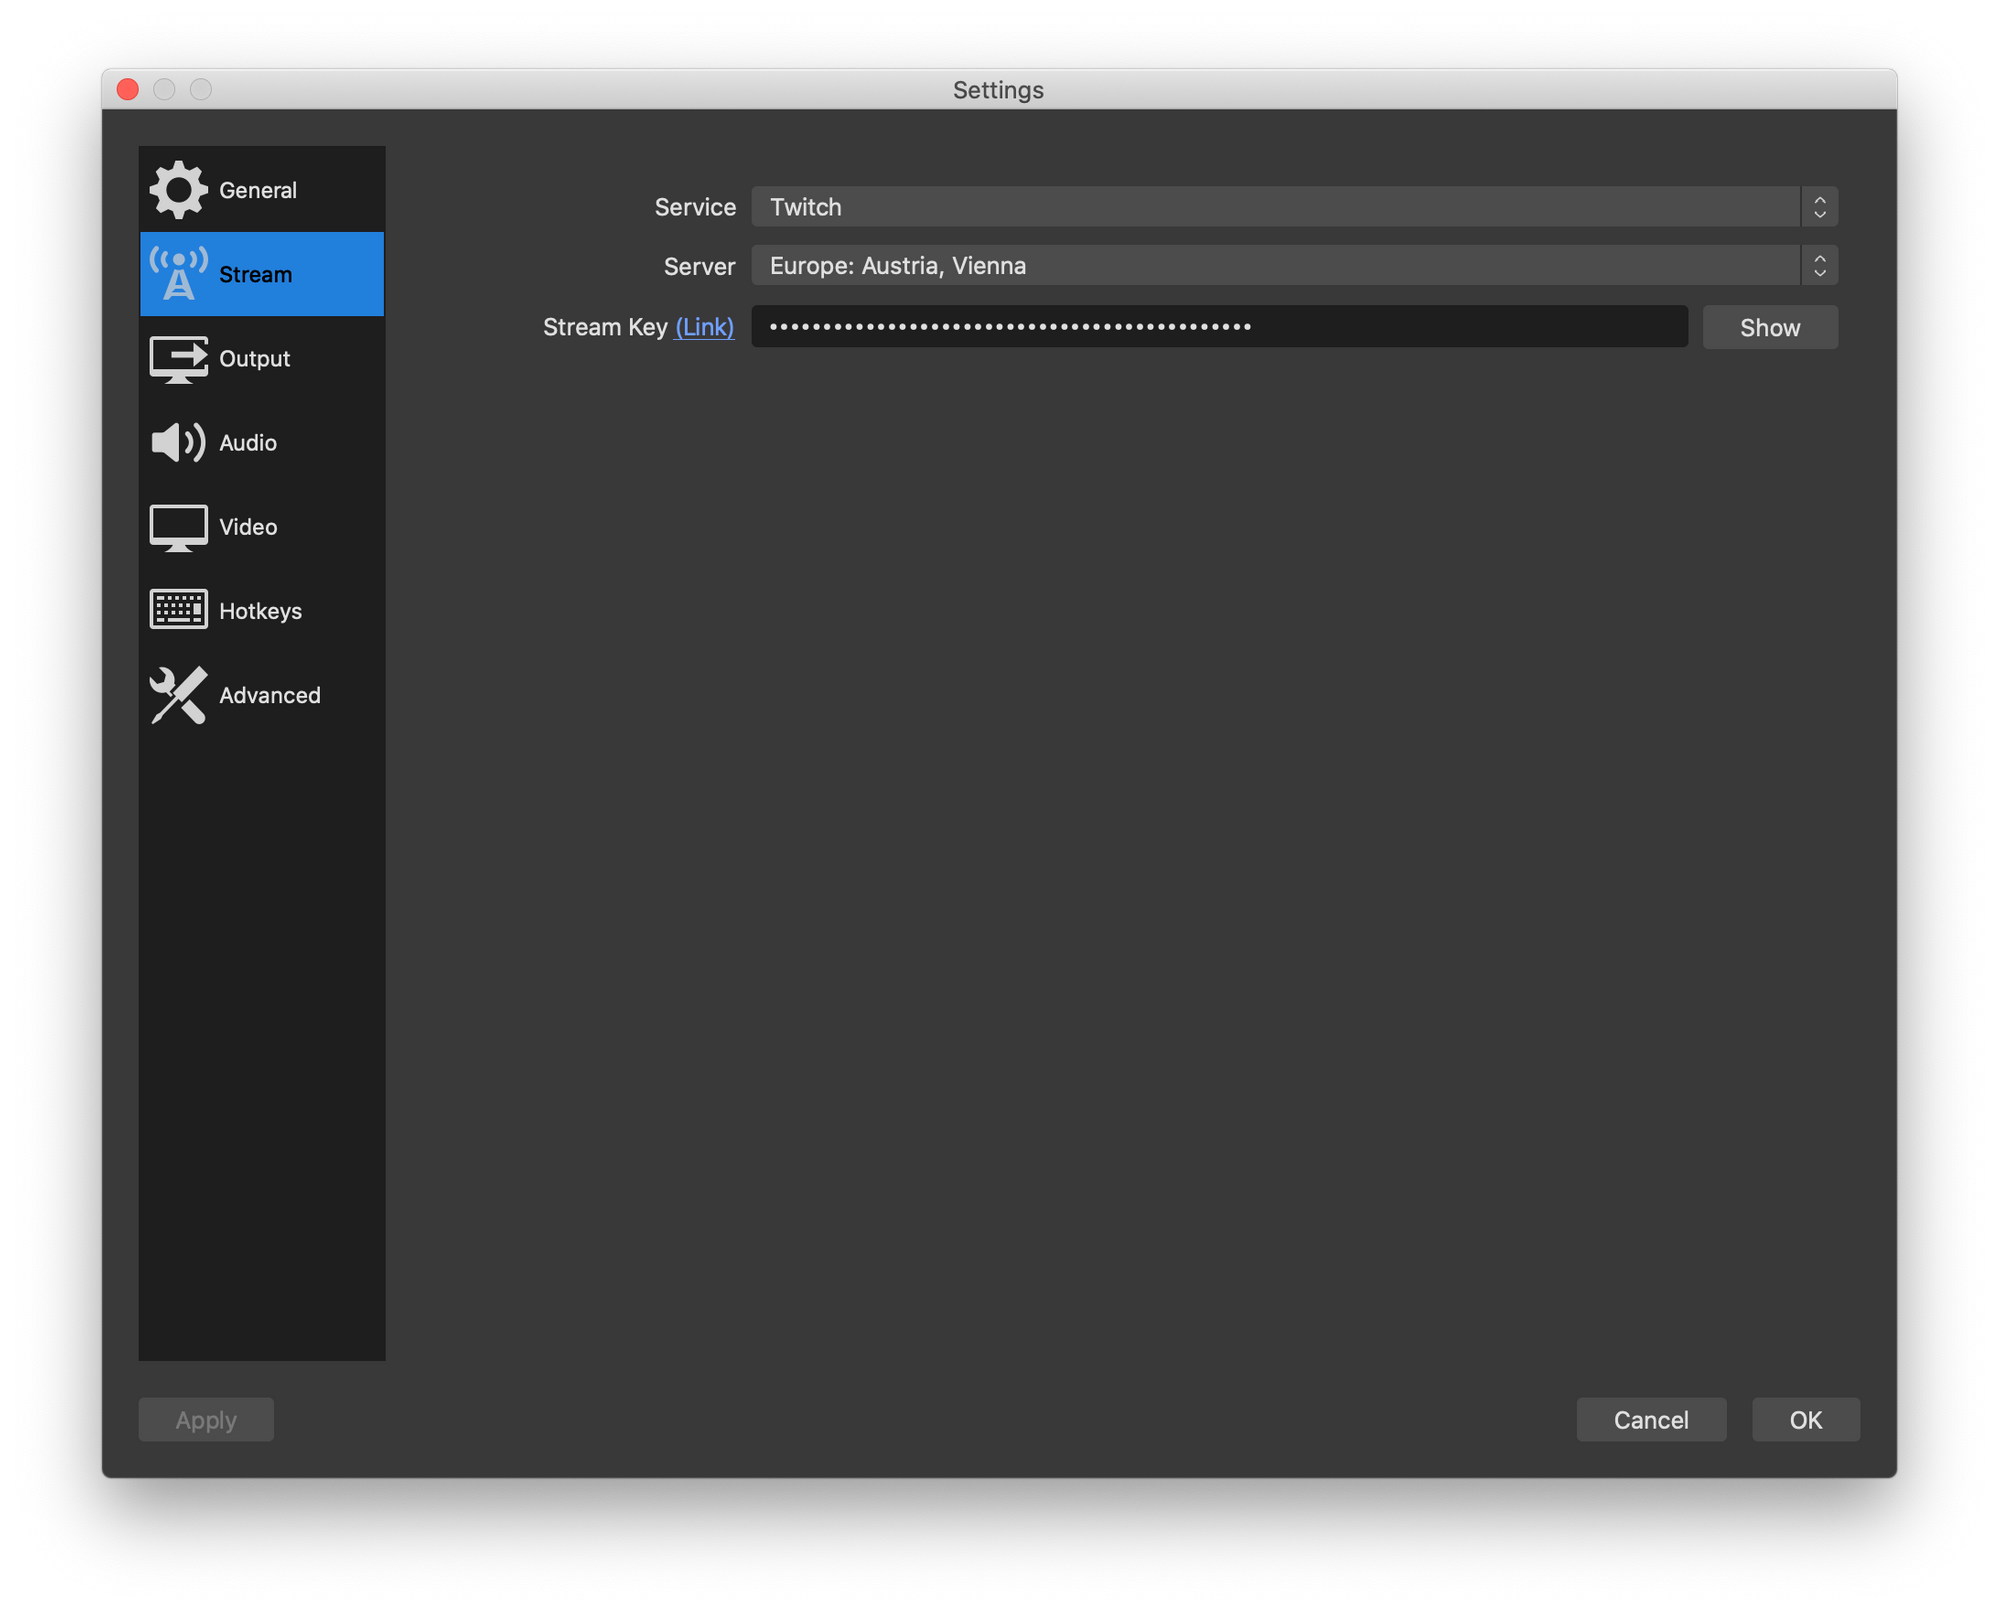Click Cancel to discard settings
Screen dimensions: 2000x1614
pos(1651,1420)
